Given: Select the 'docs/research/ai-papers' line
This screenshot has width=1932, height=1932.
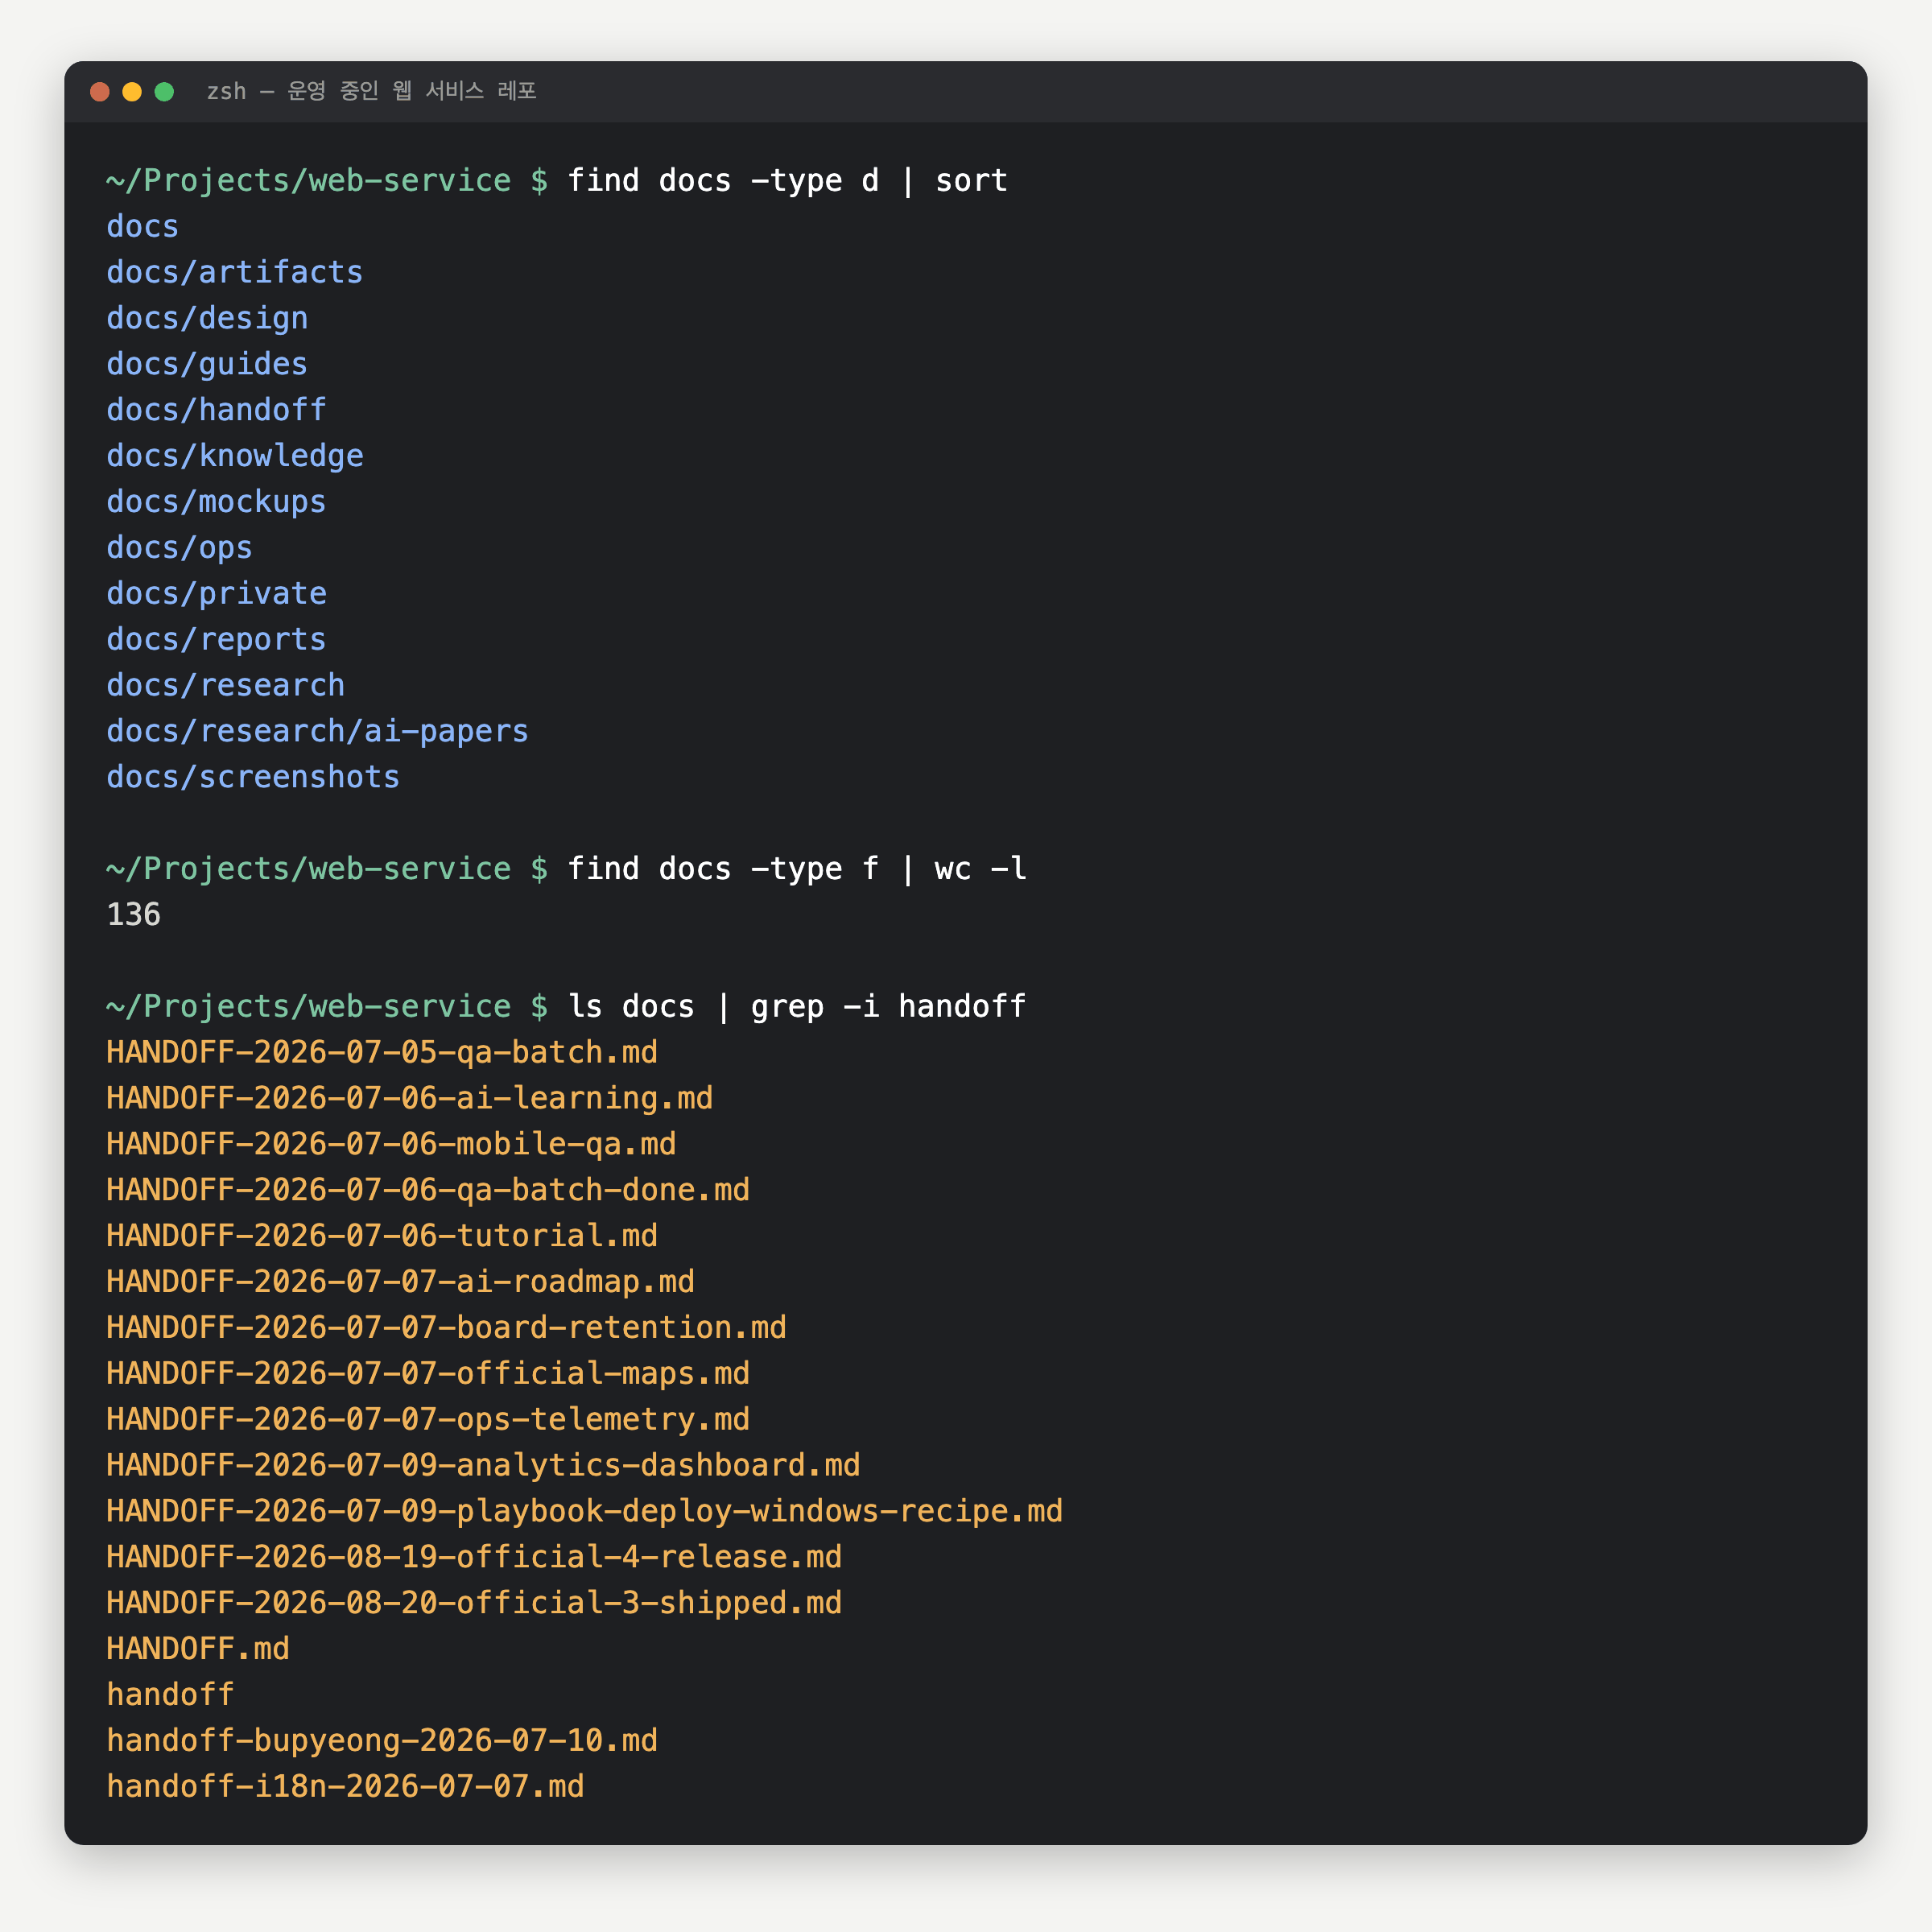Looking at the screenshot, I should point(317,731).
